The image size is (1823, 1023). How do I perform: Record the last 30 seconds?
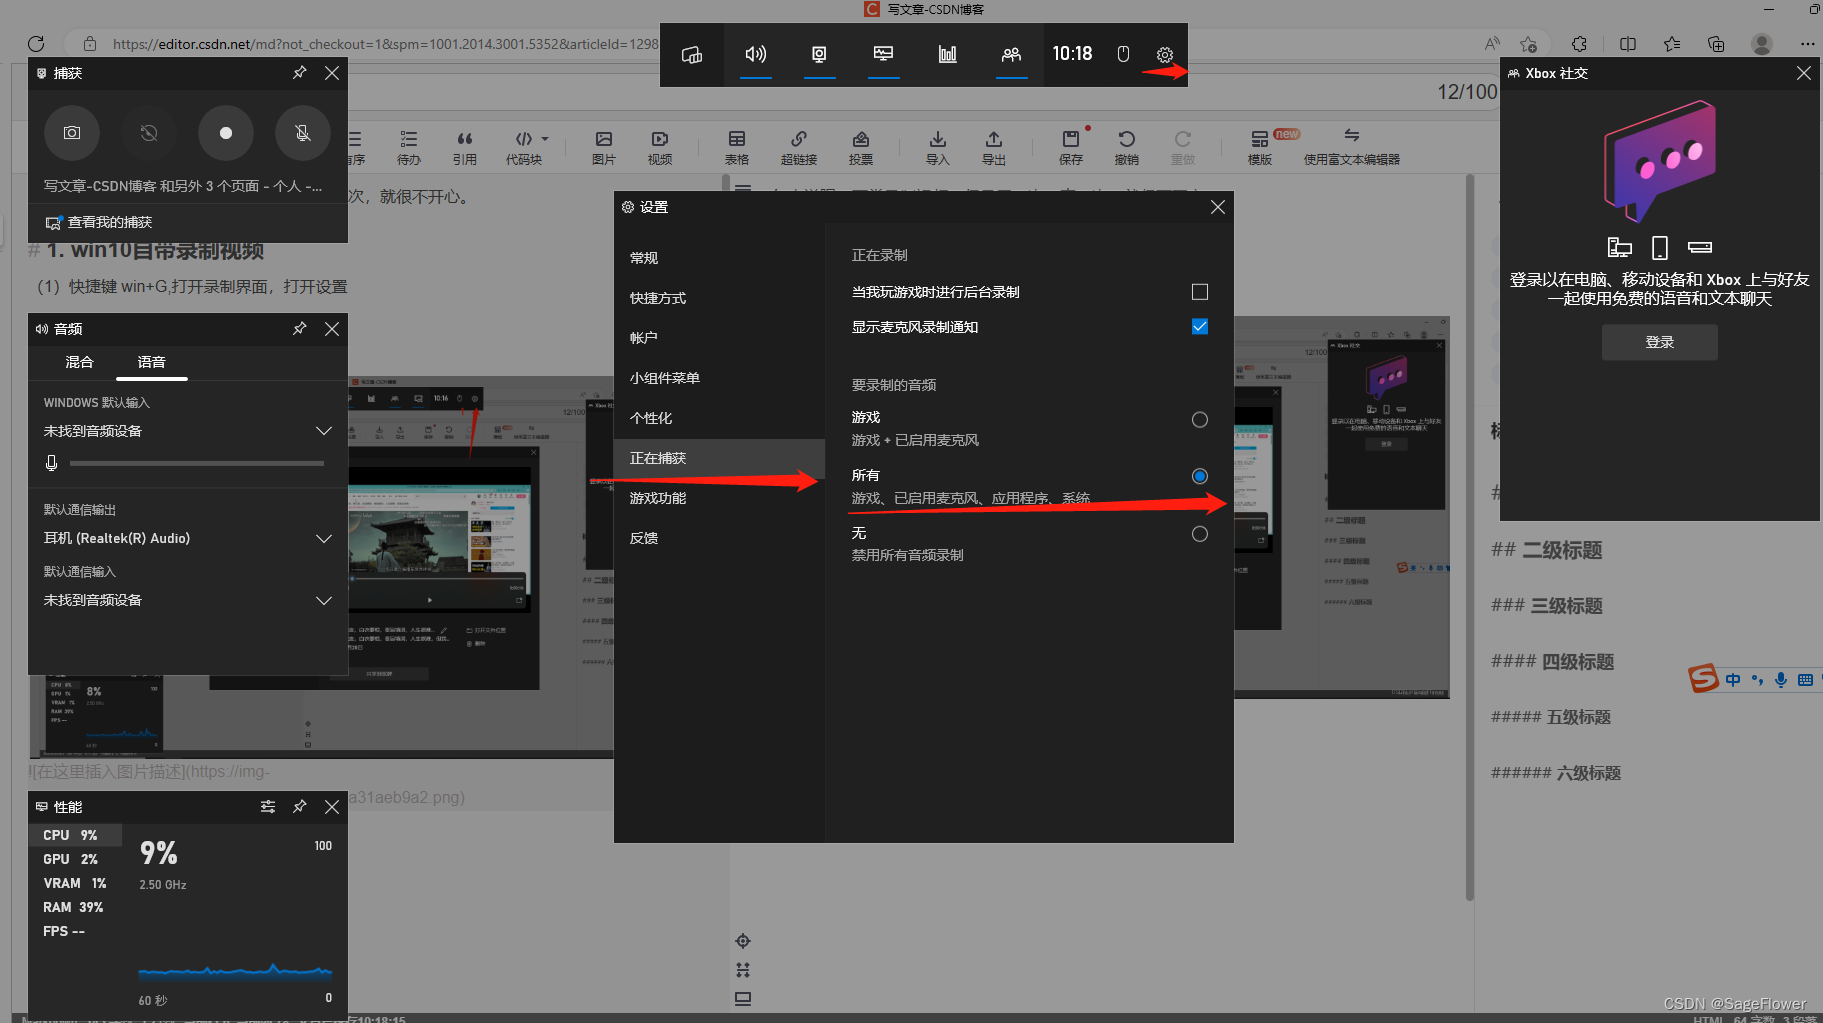point(149,133)
